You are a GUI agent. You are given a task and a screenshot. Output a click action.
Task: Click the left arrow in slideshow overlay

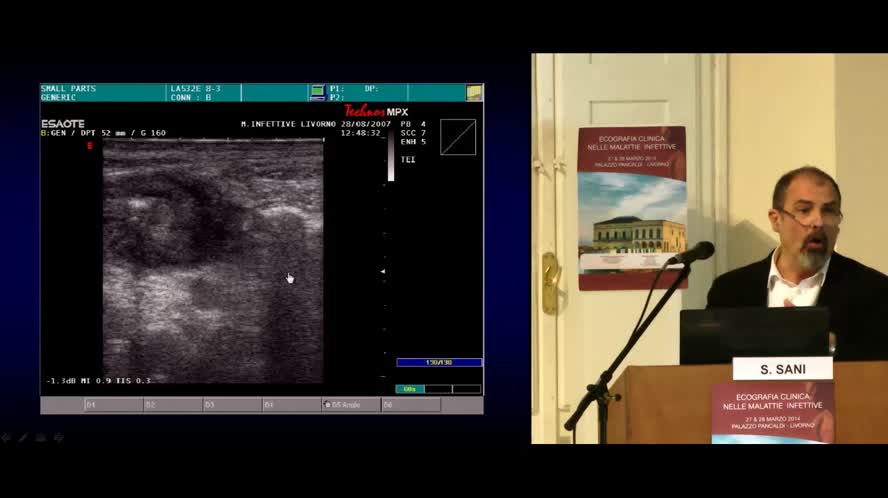6,437
